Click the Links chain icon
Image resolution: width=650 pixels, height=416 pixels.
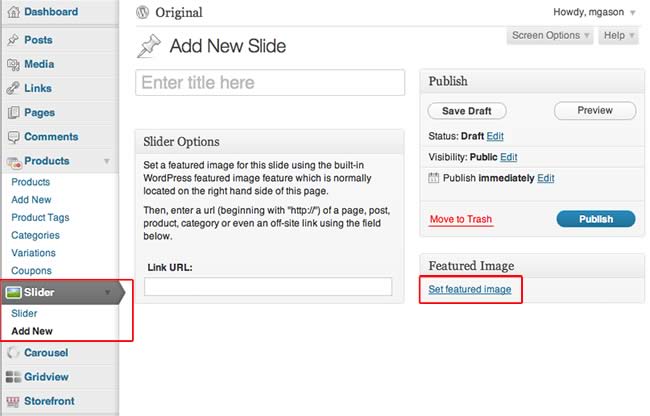13,88
